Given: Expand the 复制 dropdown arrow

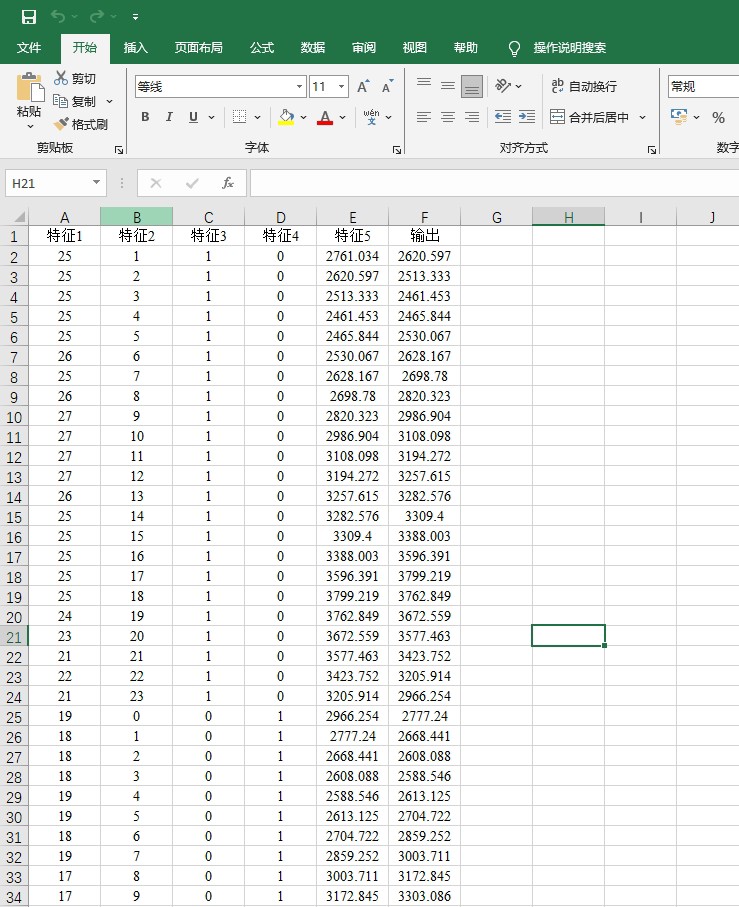Looking at the screenshot, I should coord(109,101).
